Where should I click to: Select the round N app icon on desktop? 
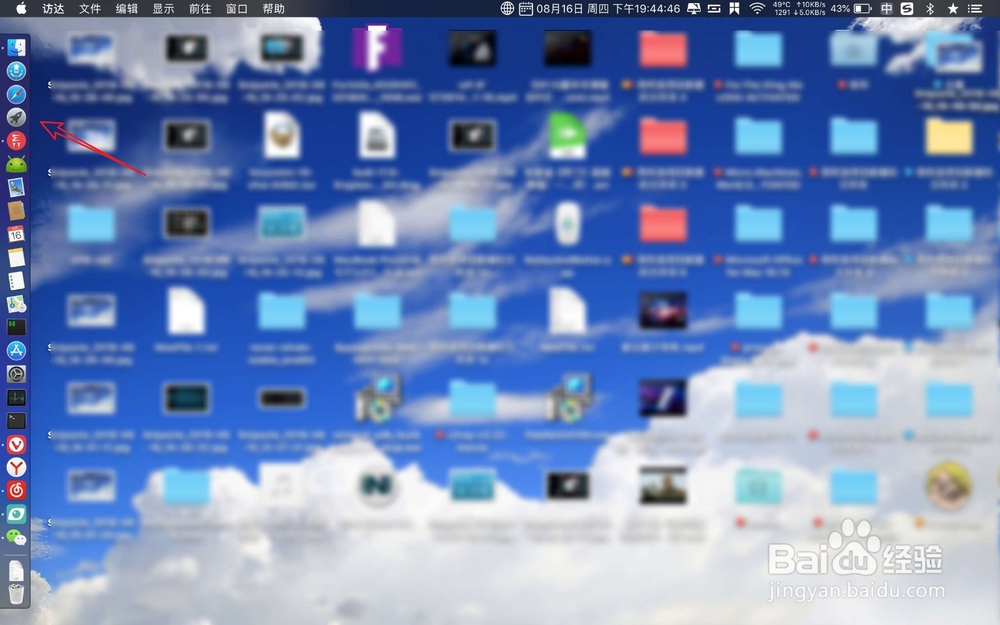[376, 486]
